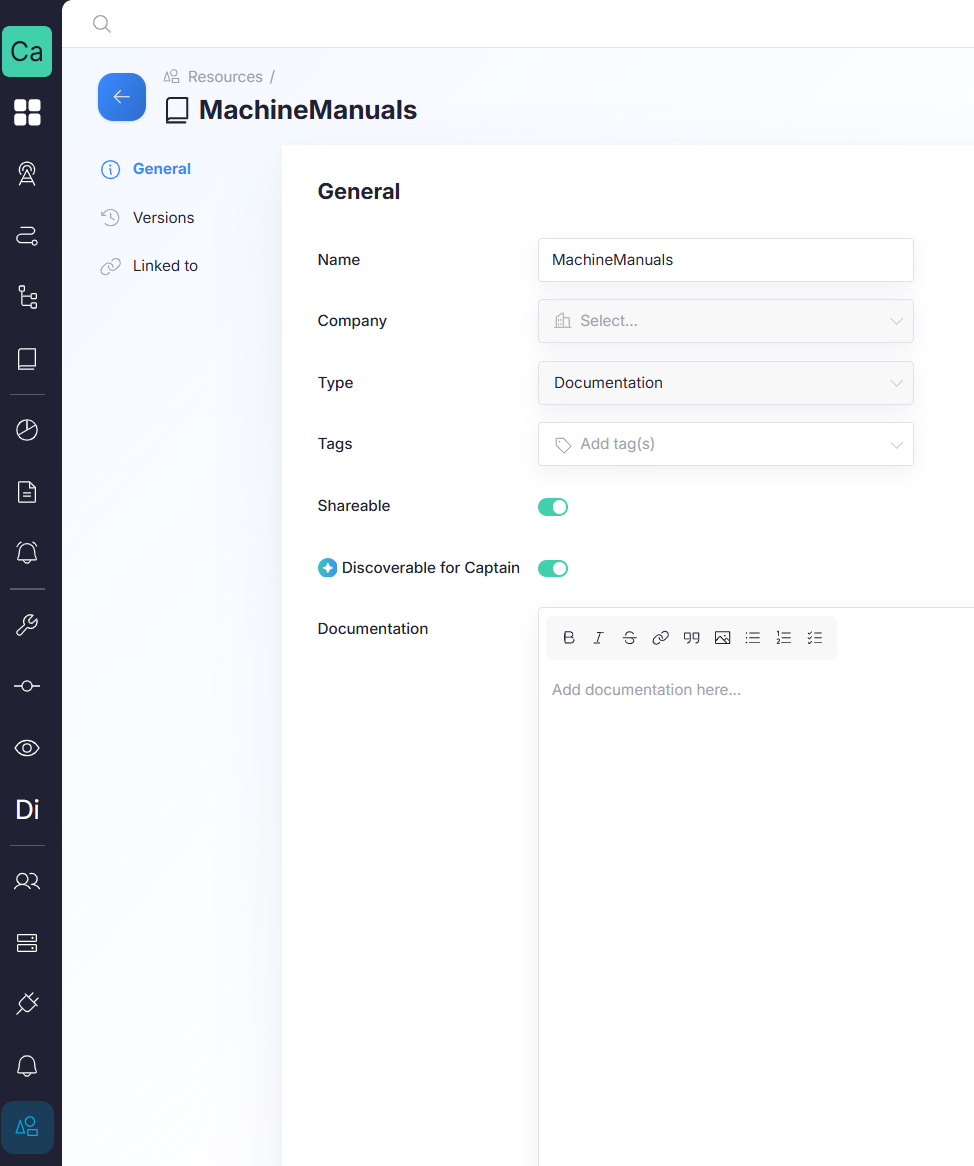The height and width of the screenshot is (1166, 974).
Task: Insert a checklist in documentation editor
Action: (814, 637)
